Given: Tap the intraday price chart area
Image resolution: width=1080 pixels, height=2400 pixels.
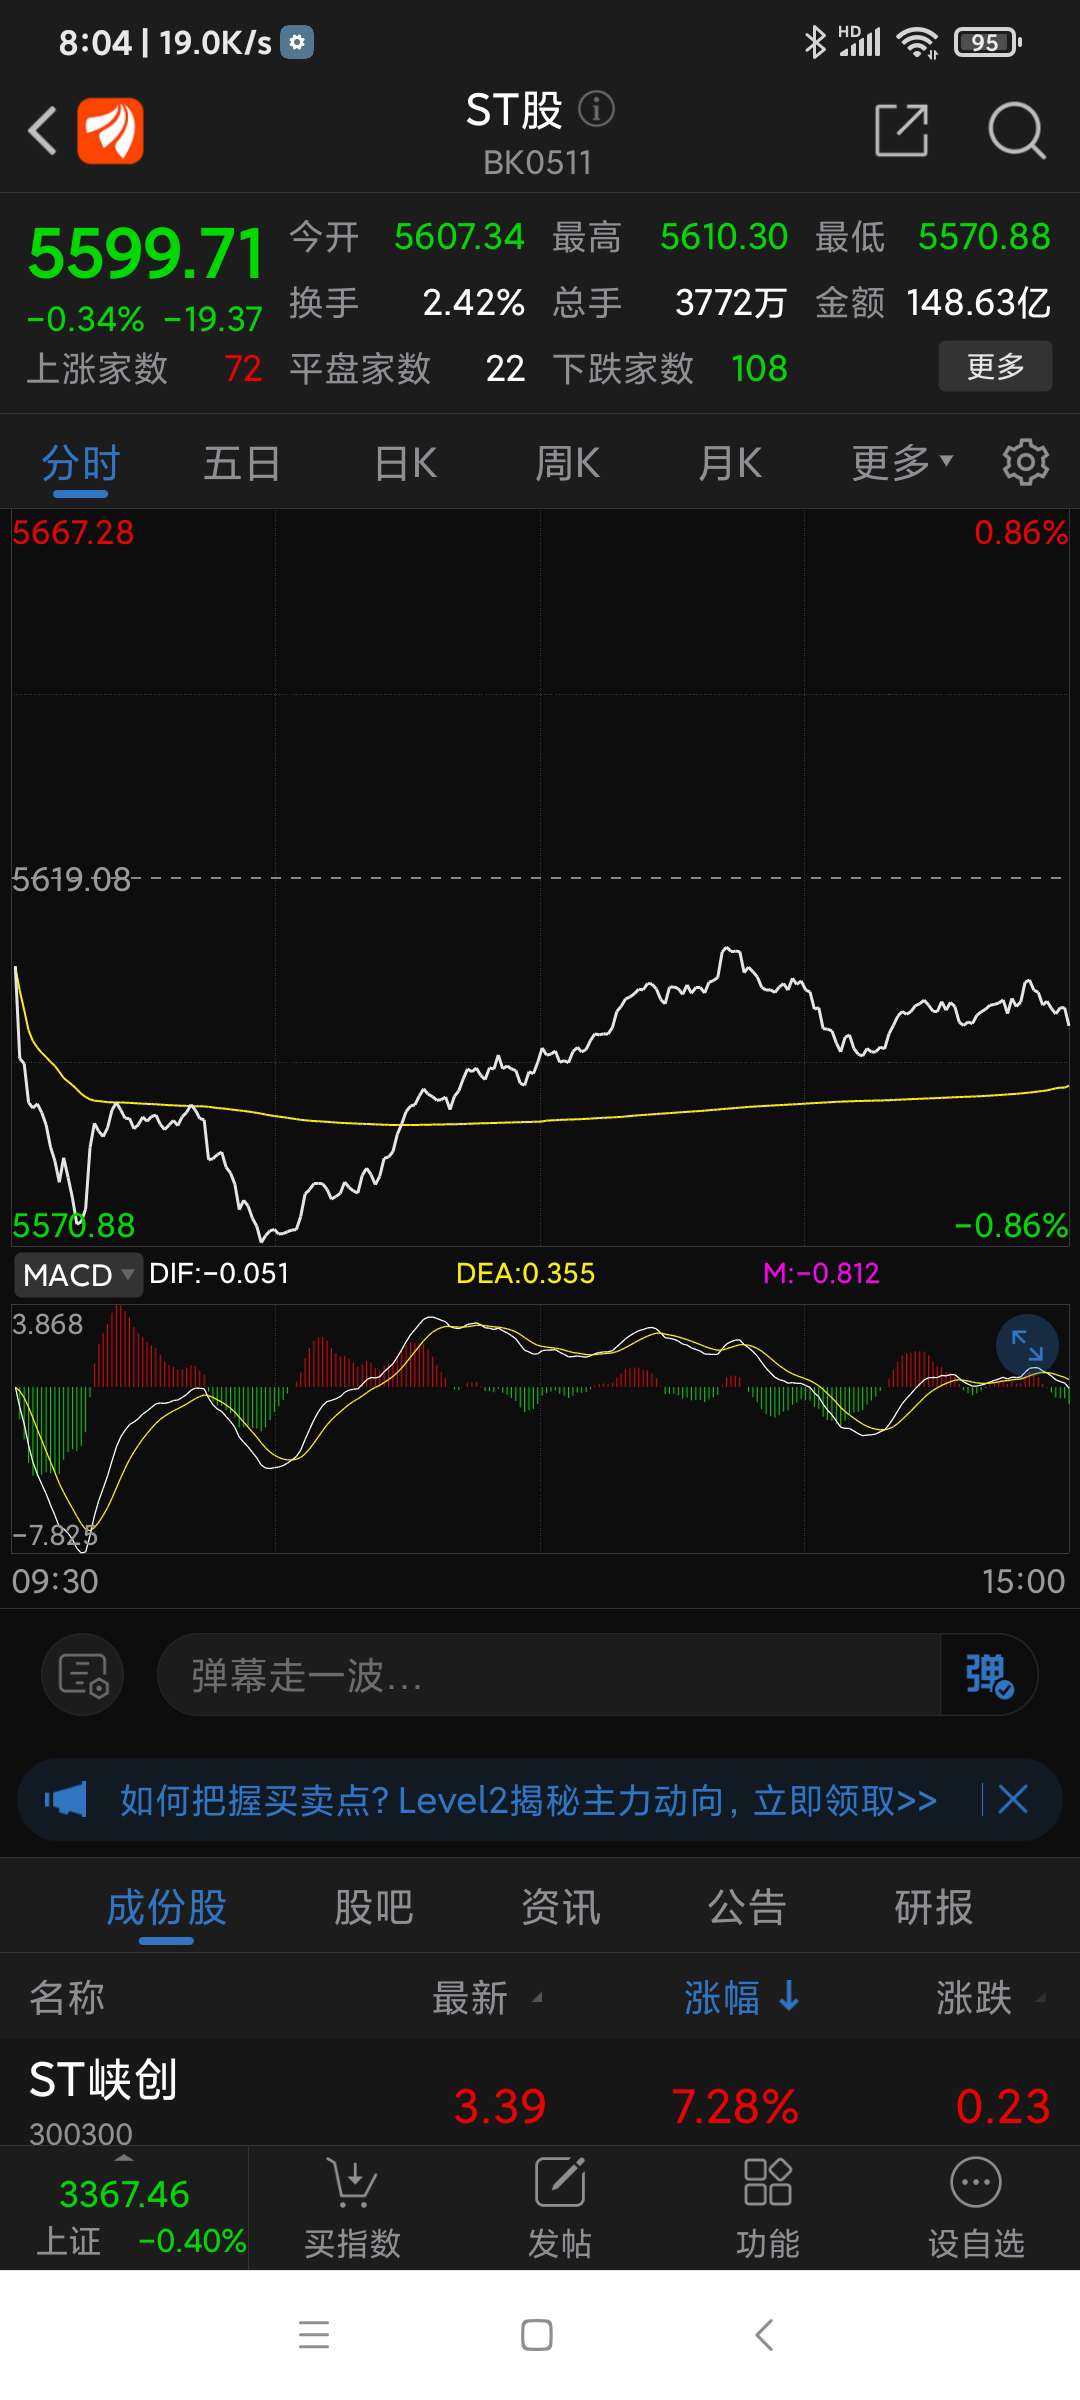Looking at the screenshot, I should (540, 877).
